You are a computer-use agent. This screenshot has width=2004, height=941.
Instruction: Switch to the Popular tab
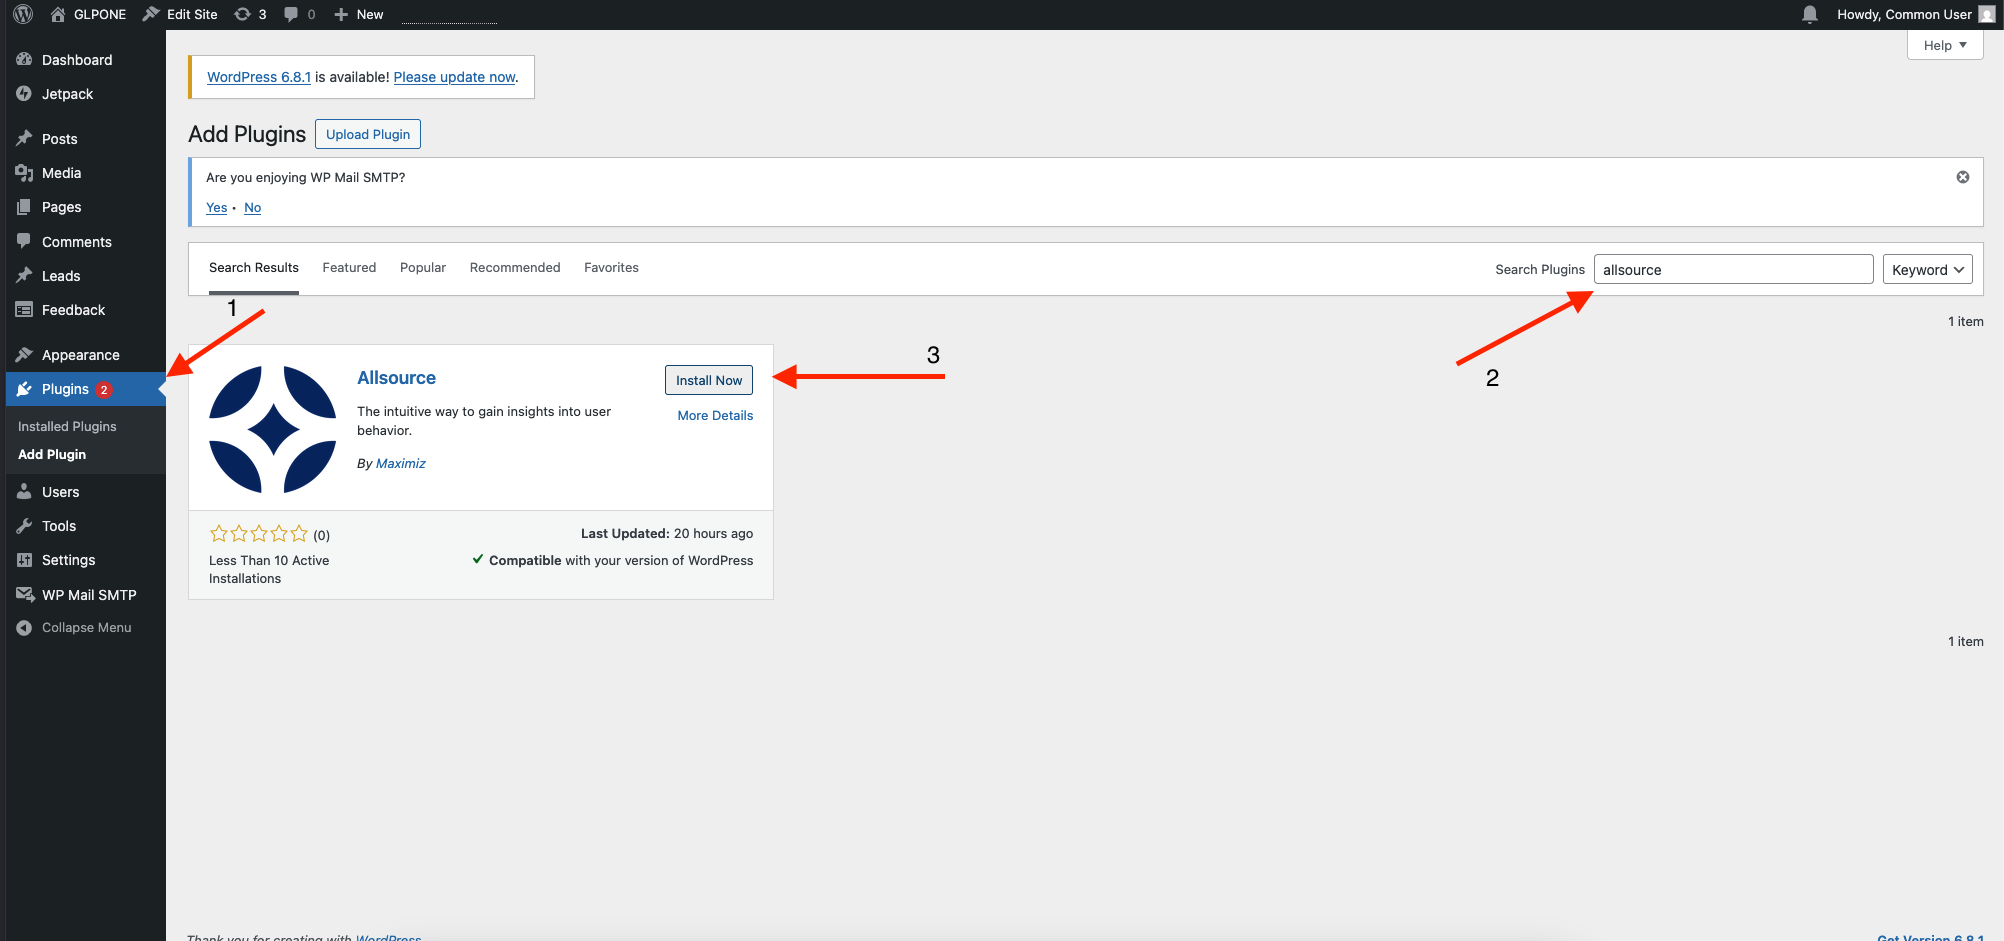click(423, 268)
